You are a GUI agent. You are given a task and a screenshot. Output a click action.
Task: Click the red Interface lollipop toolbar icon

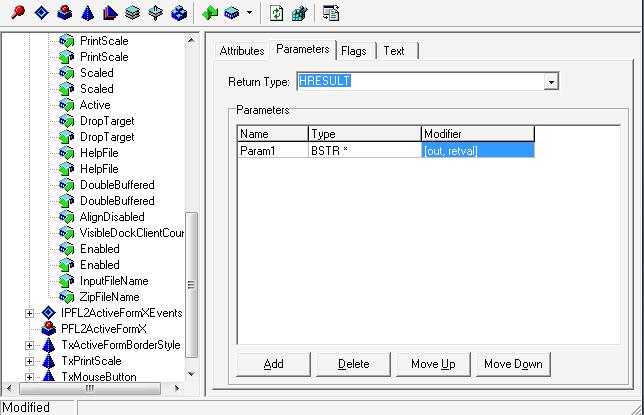pos(19,13)
